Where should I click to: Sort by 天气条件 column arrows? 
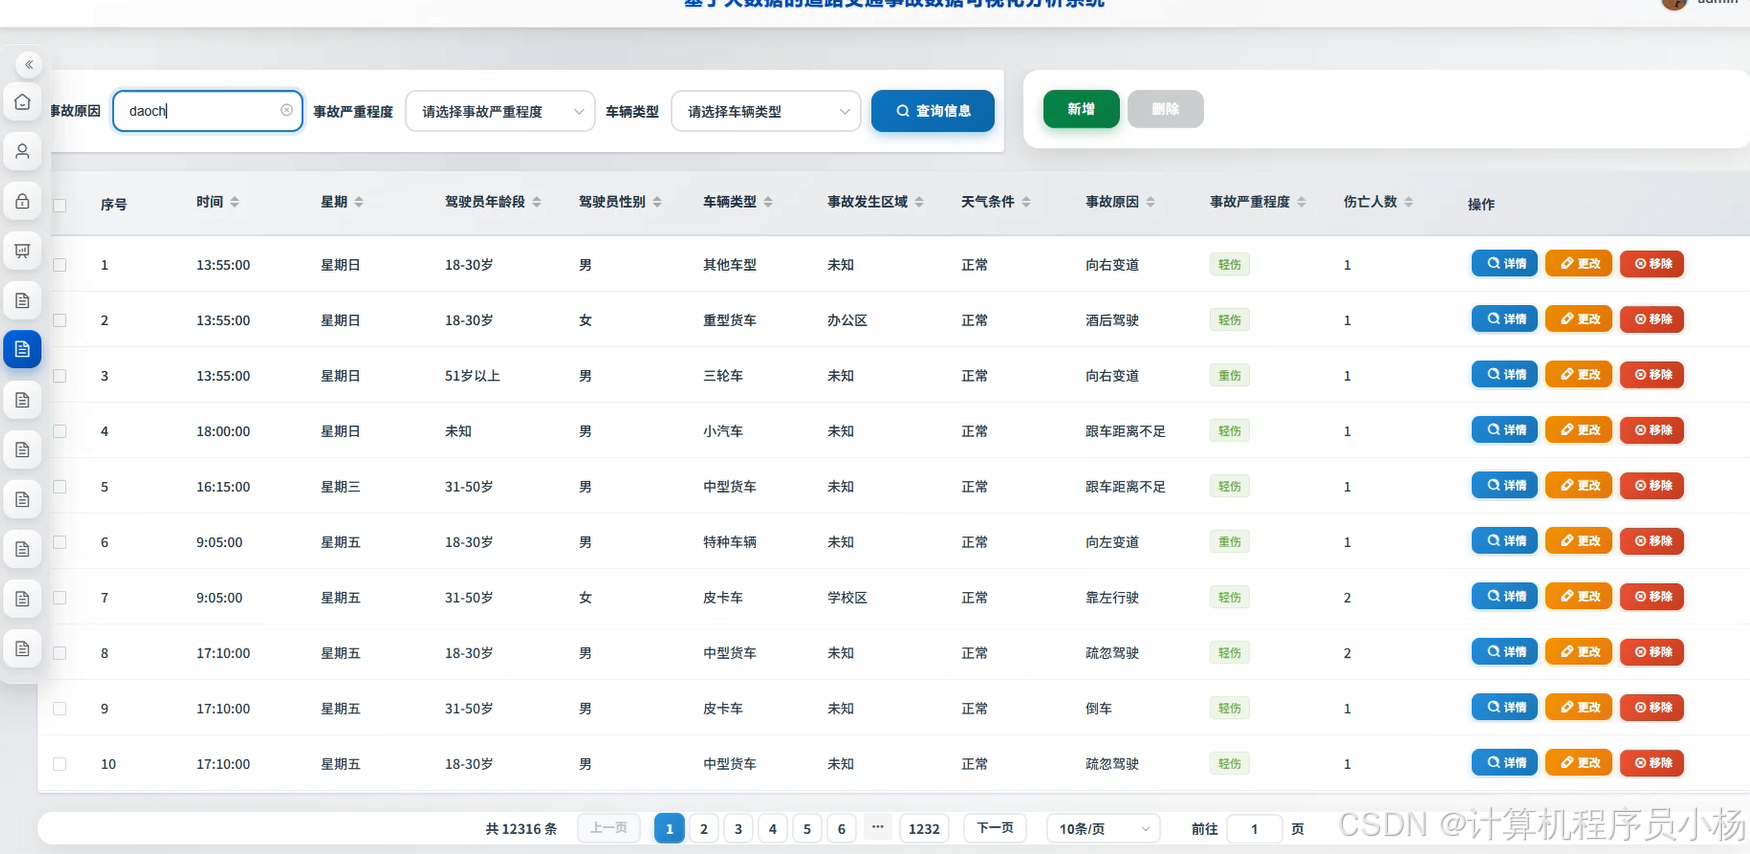tap(1026, 202)
